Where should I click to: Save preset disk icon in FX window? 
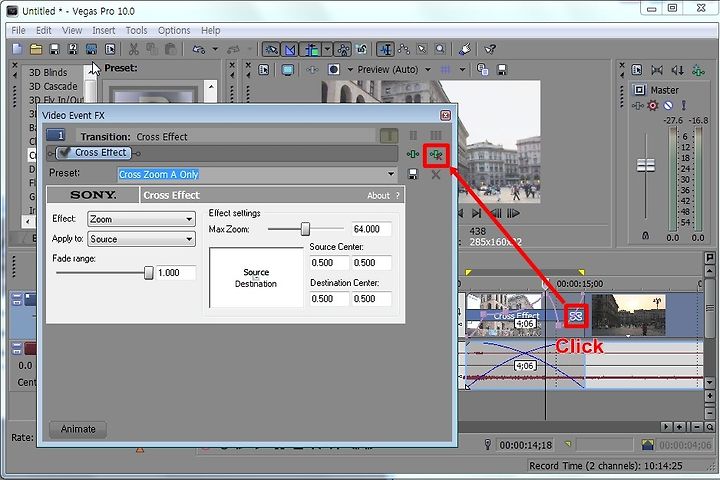(x=413, y=174)
